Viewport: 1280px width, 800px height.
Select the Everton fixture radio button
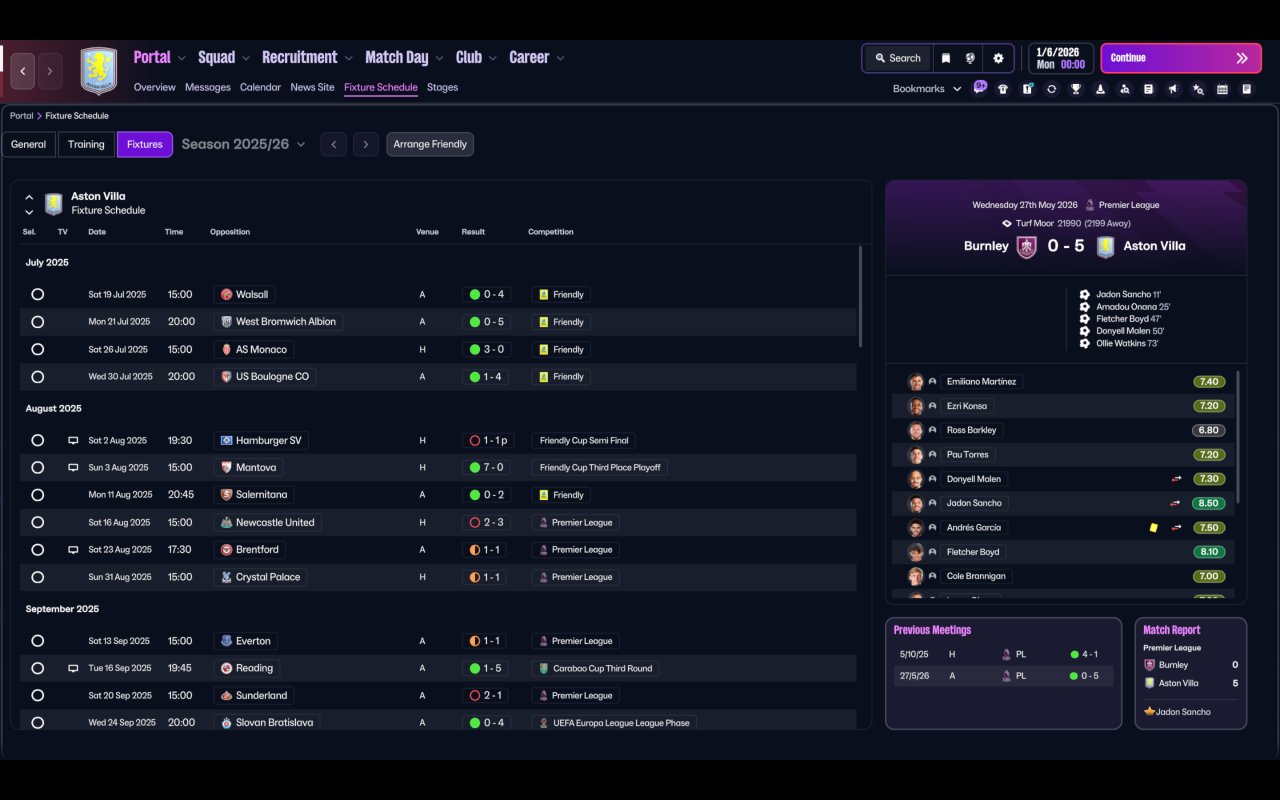38,641
